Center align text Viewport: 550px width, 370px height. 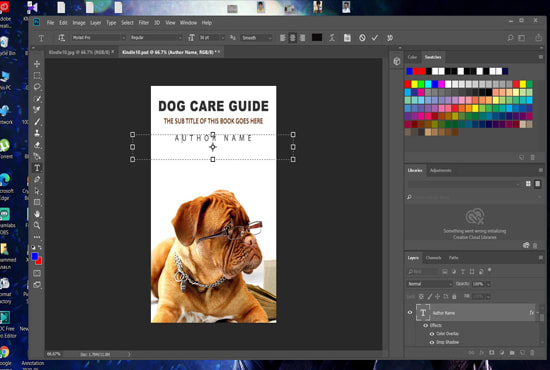[293, 38]
